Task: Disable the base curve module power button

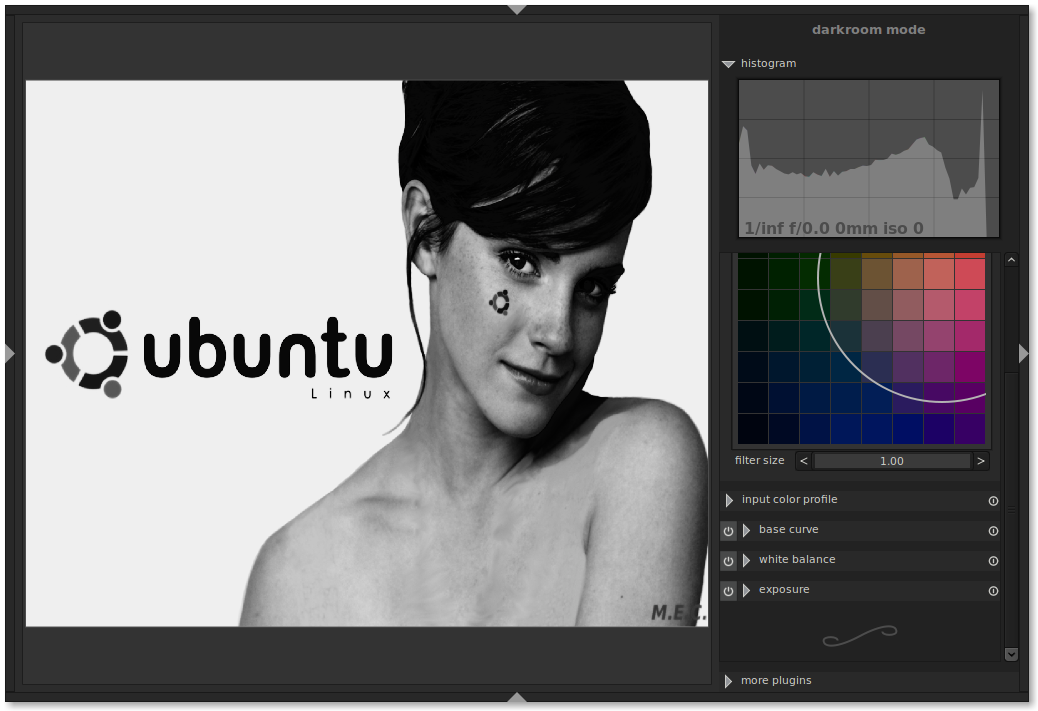Action: tap(728, 531)
